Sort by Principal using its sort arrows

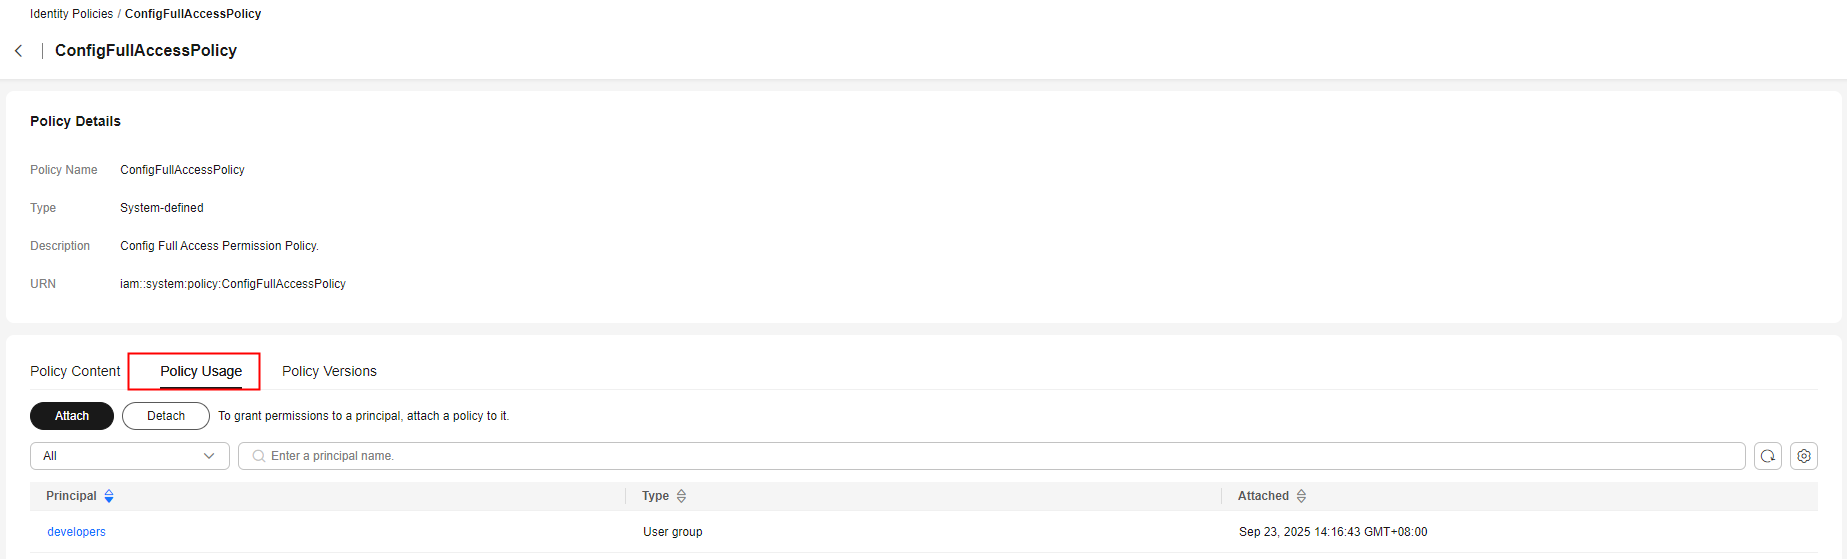tap(109, 496)
